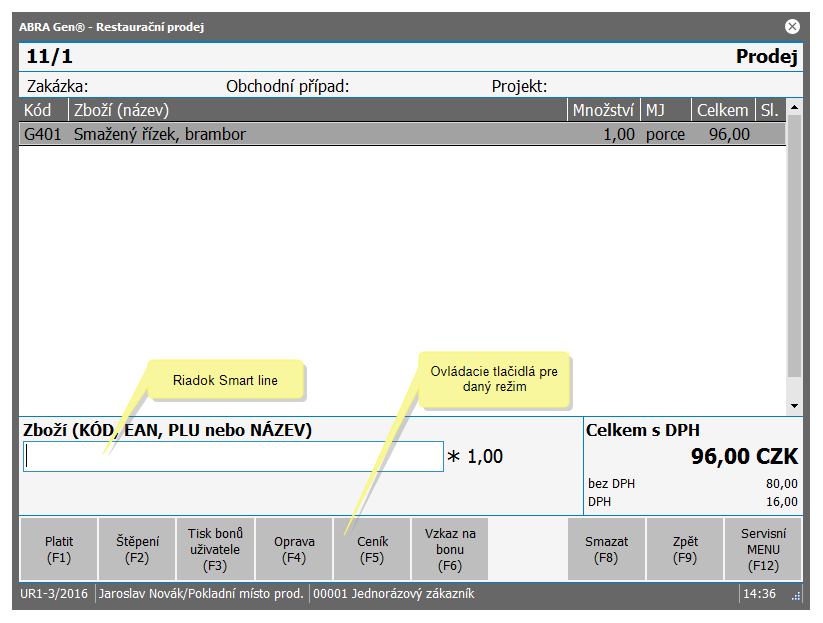This screenshot has width=823, height=623.
Task: Click the MJ column header
Action: point(665,109)
